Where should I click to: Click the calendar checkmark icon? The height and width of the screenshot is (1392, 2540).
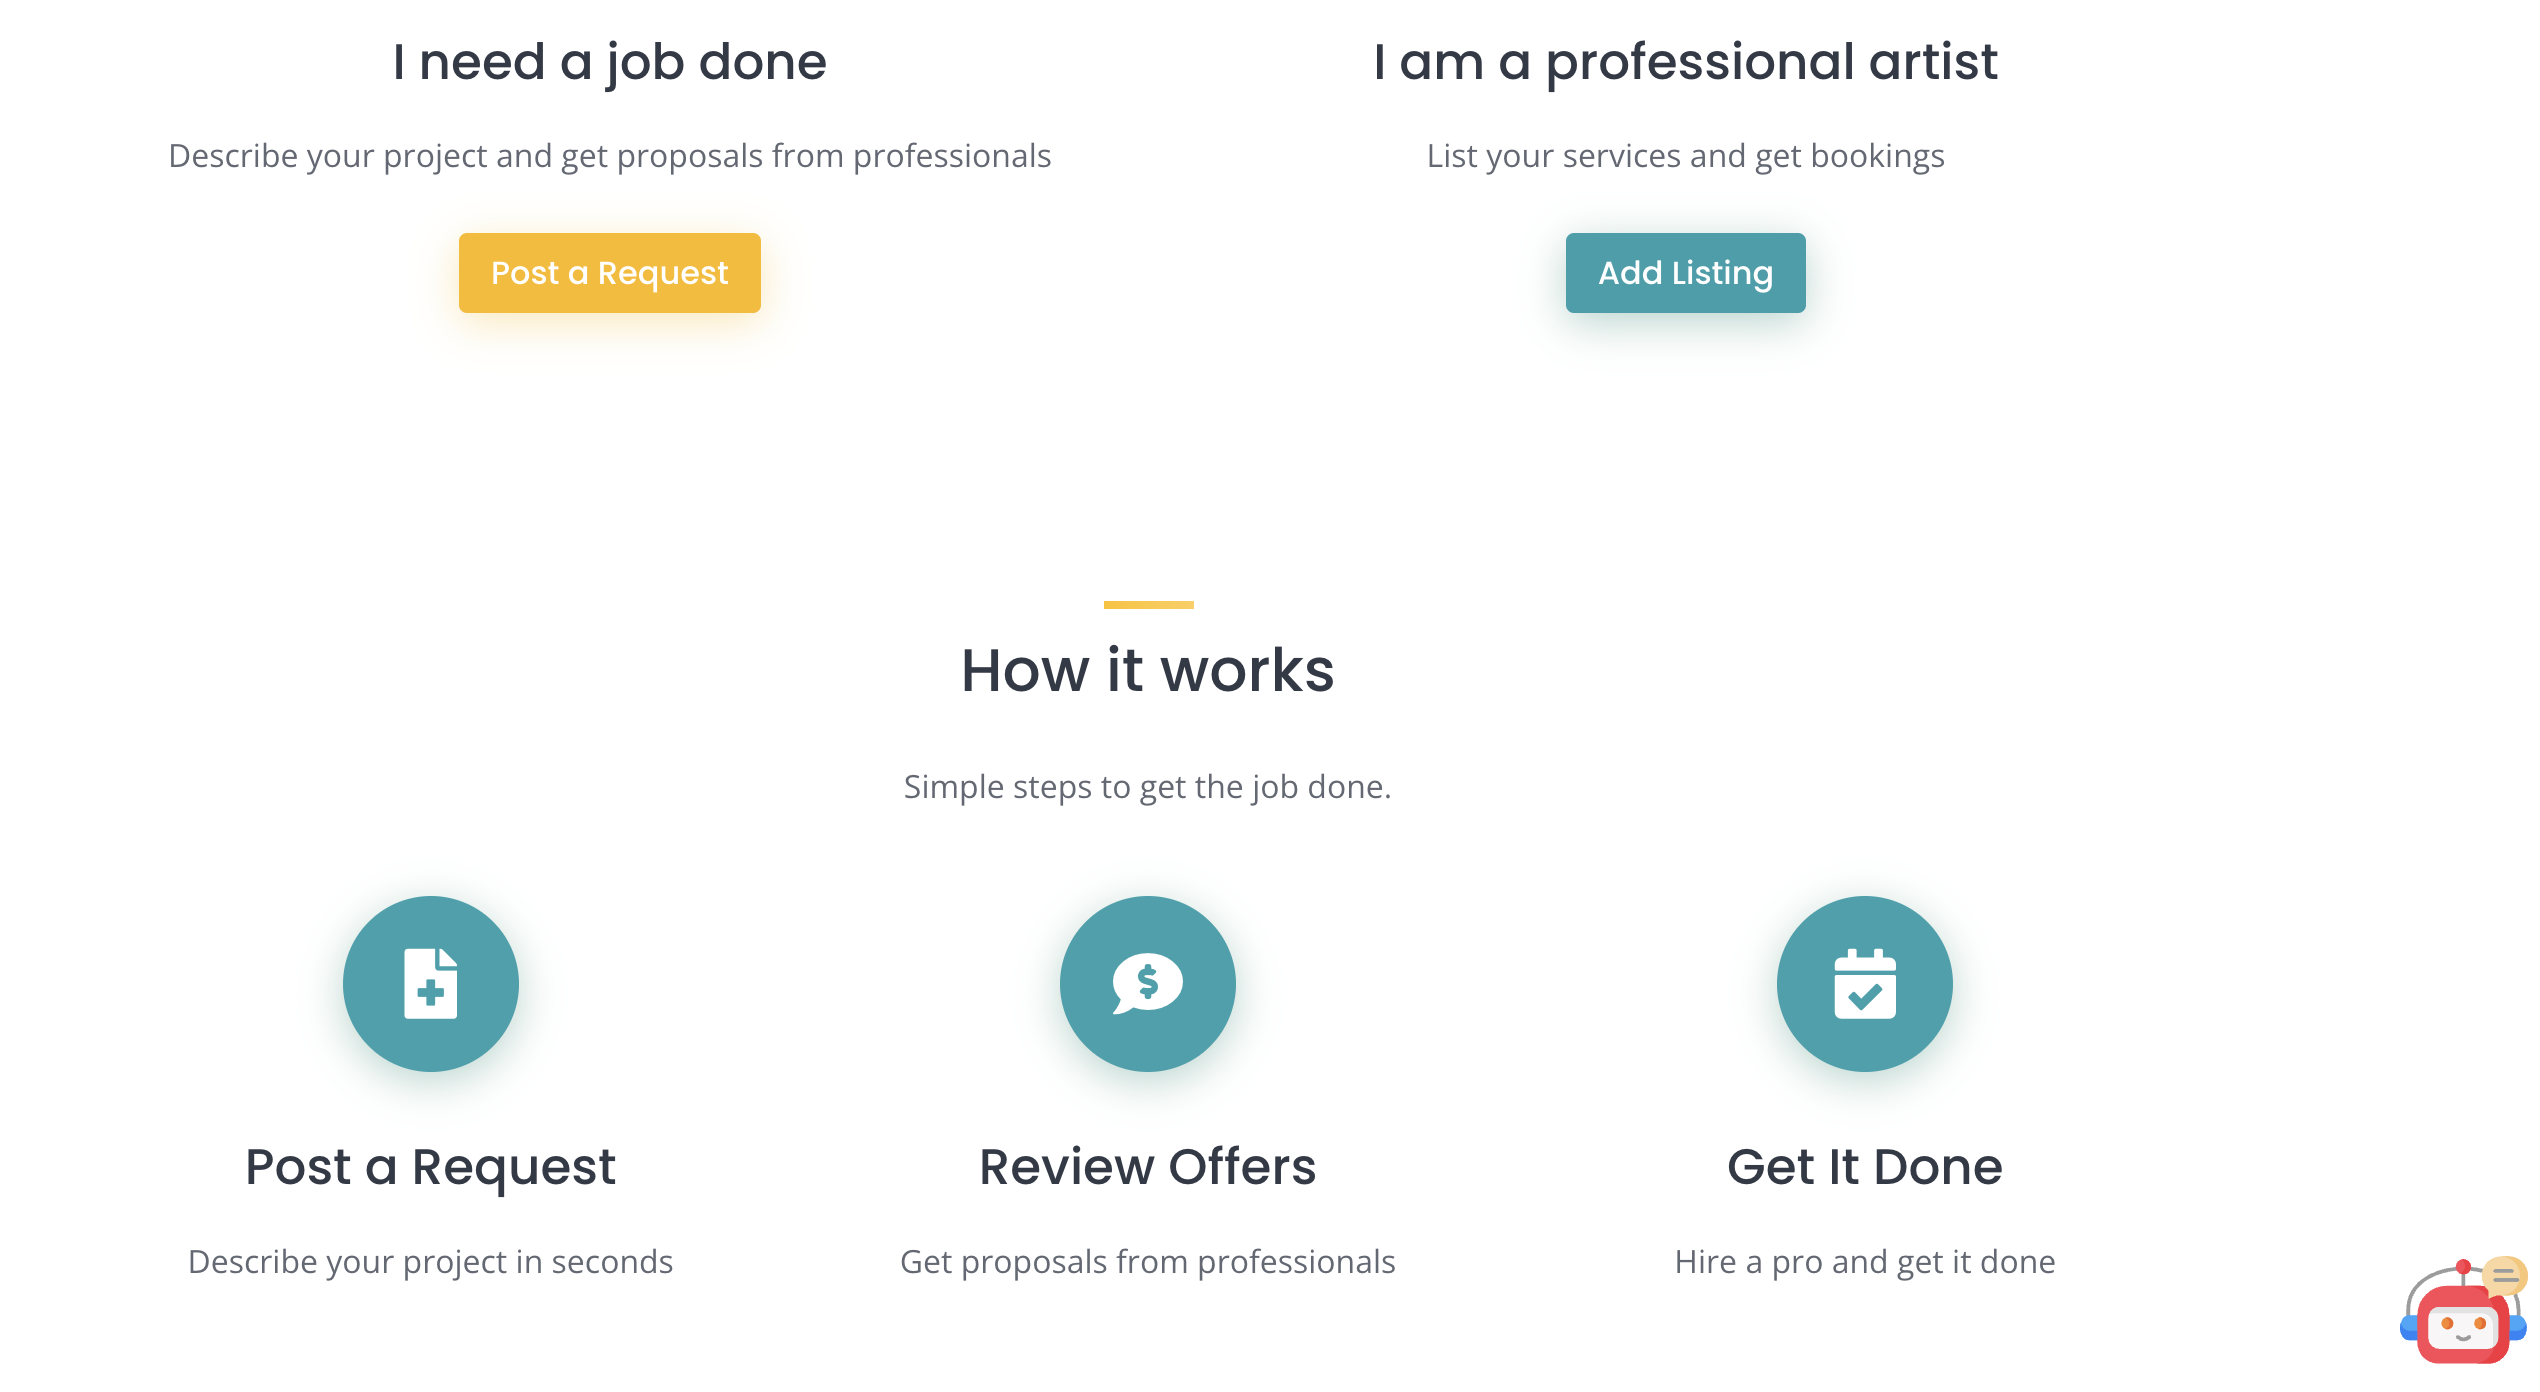click(1865, 984)
